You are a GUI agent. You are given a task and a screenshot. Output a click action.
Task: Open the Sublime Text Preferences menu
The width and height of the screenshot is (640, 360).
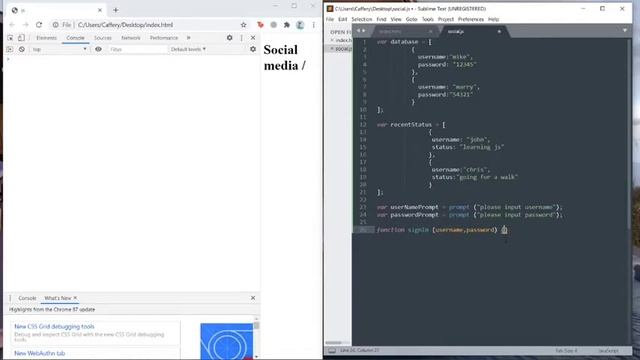click(x=471, y=19)
